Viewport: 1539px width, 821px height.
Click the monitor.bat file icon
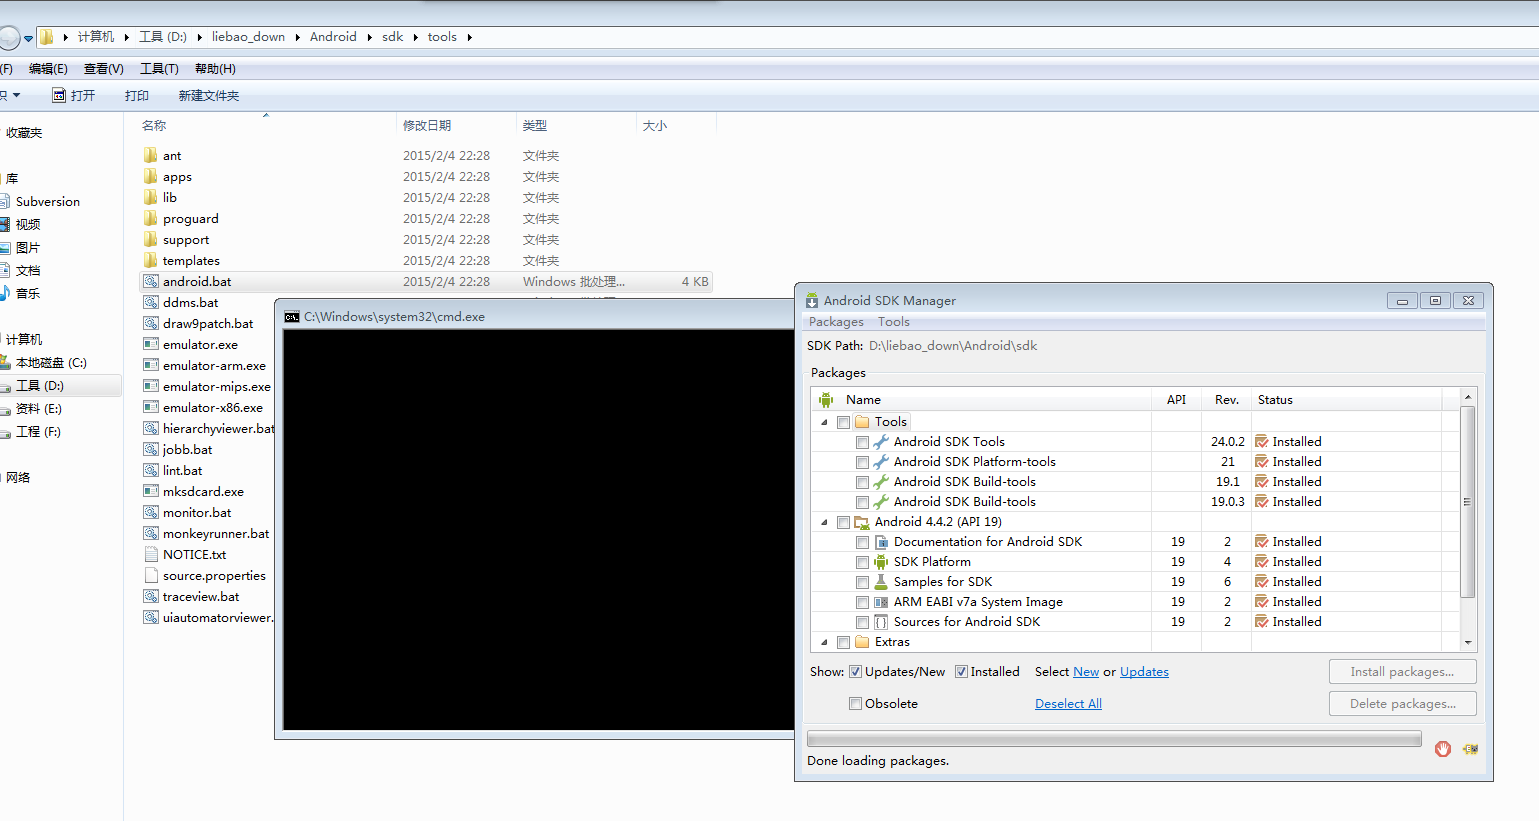click(151, 512)
